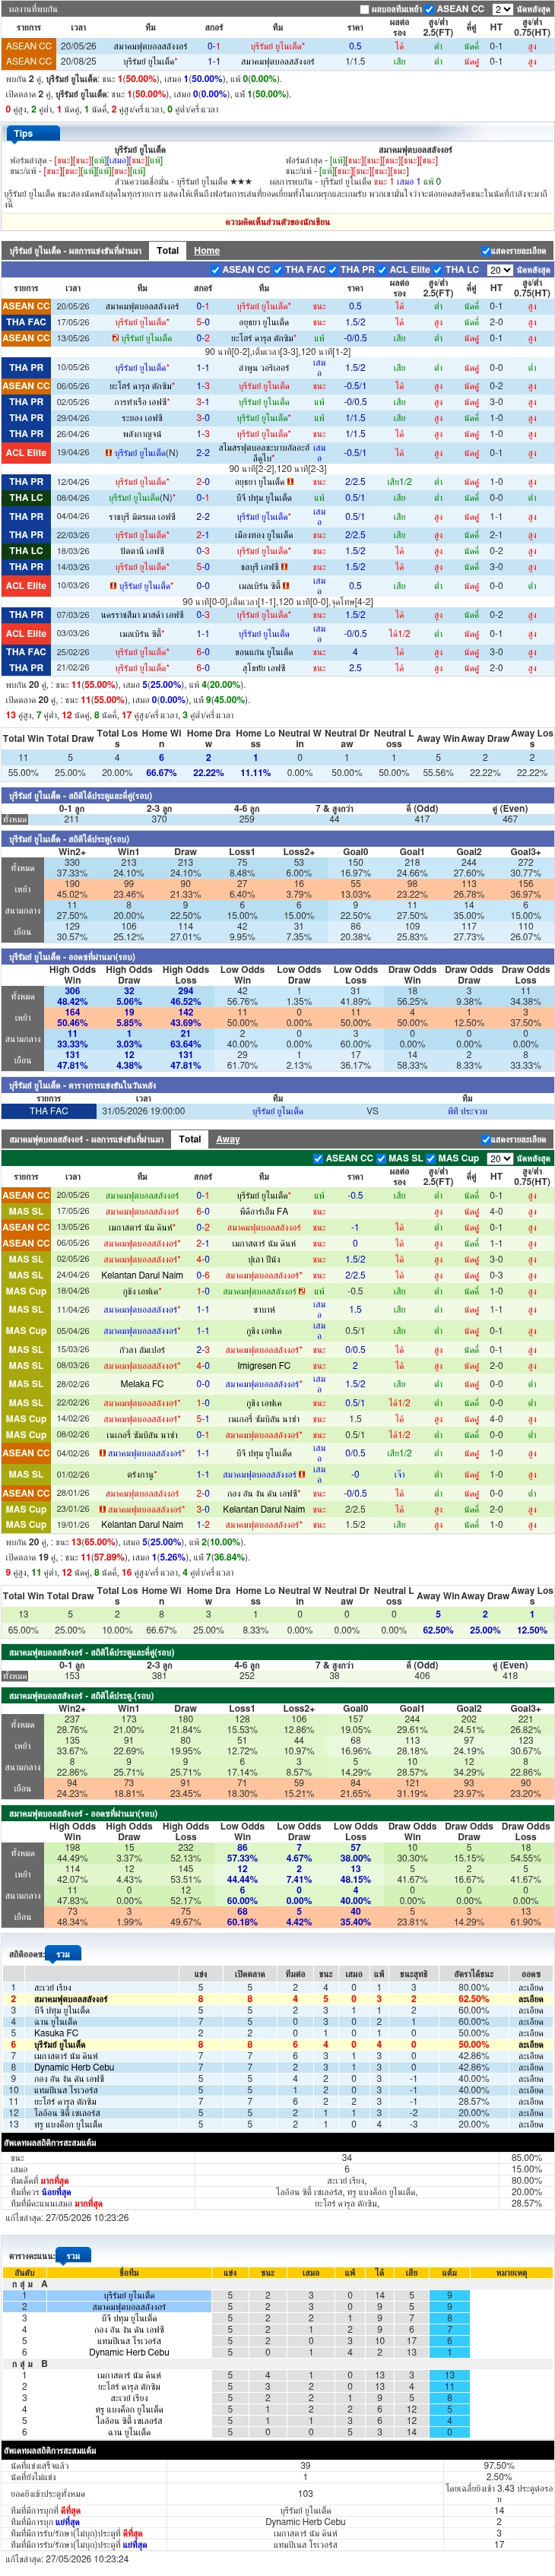
Task: Switch to Away tab in Selangor results
Action: tap(228, 1139)
